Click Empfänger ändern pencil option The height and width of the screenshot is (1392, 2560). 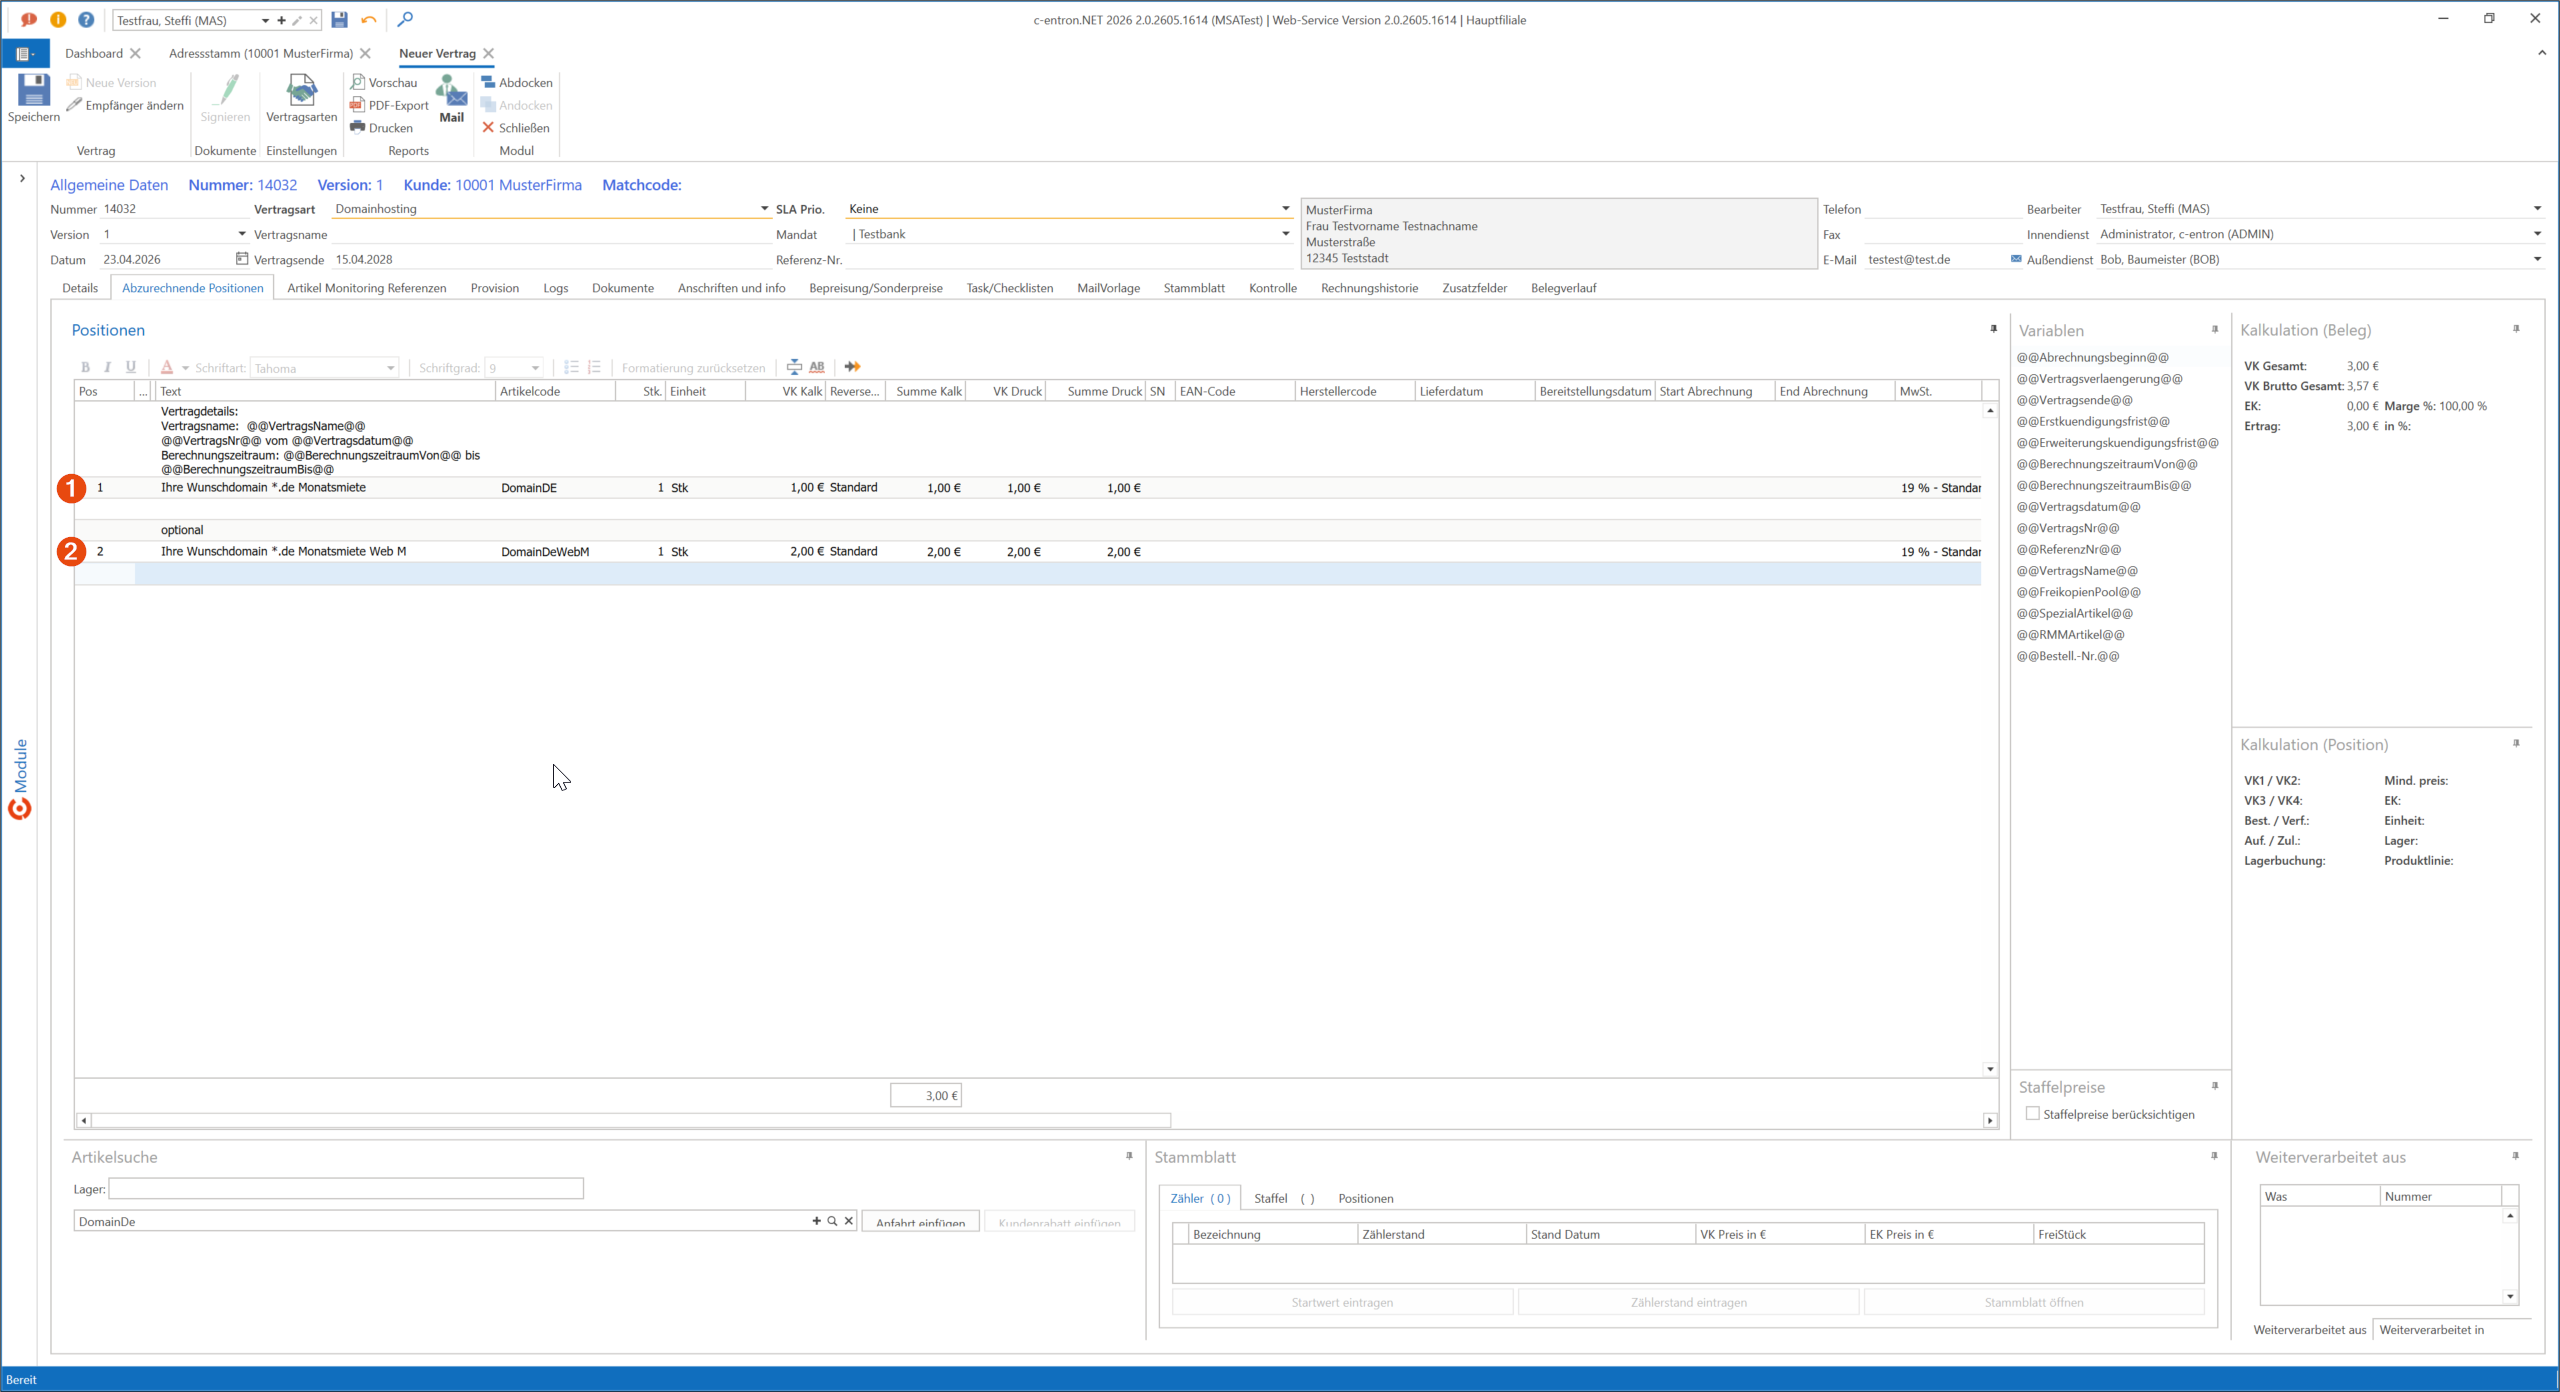pyautogui.click(x=125, y=105)
